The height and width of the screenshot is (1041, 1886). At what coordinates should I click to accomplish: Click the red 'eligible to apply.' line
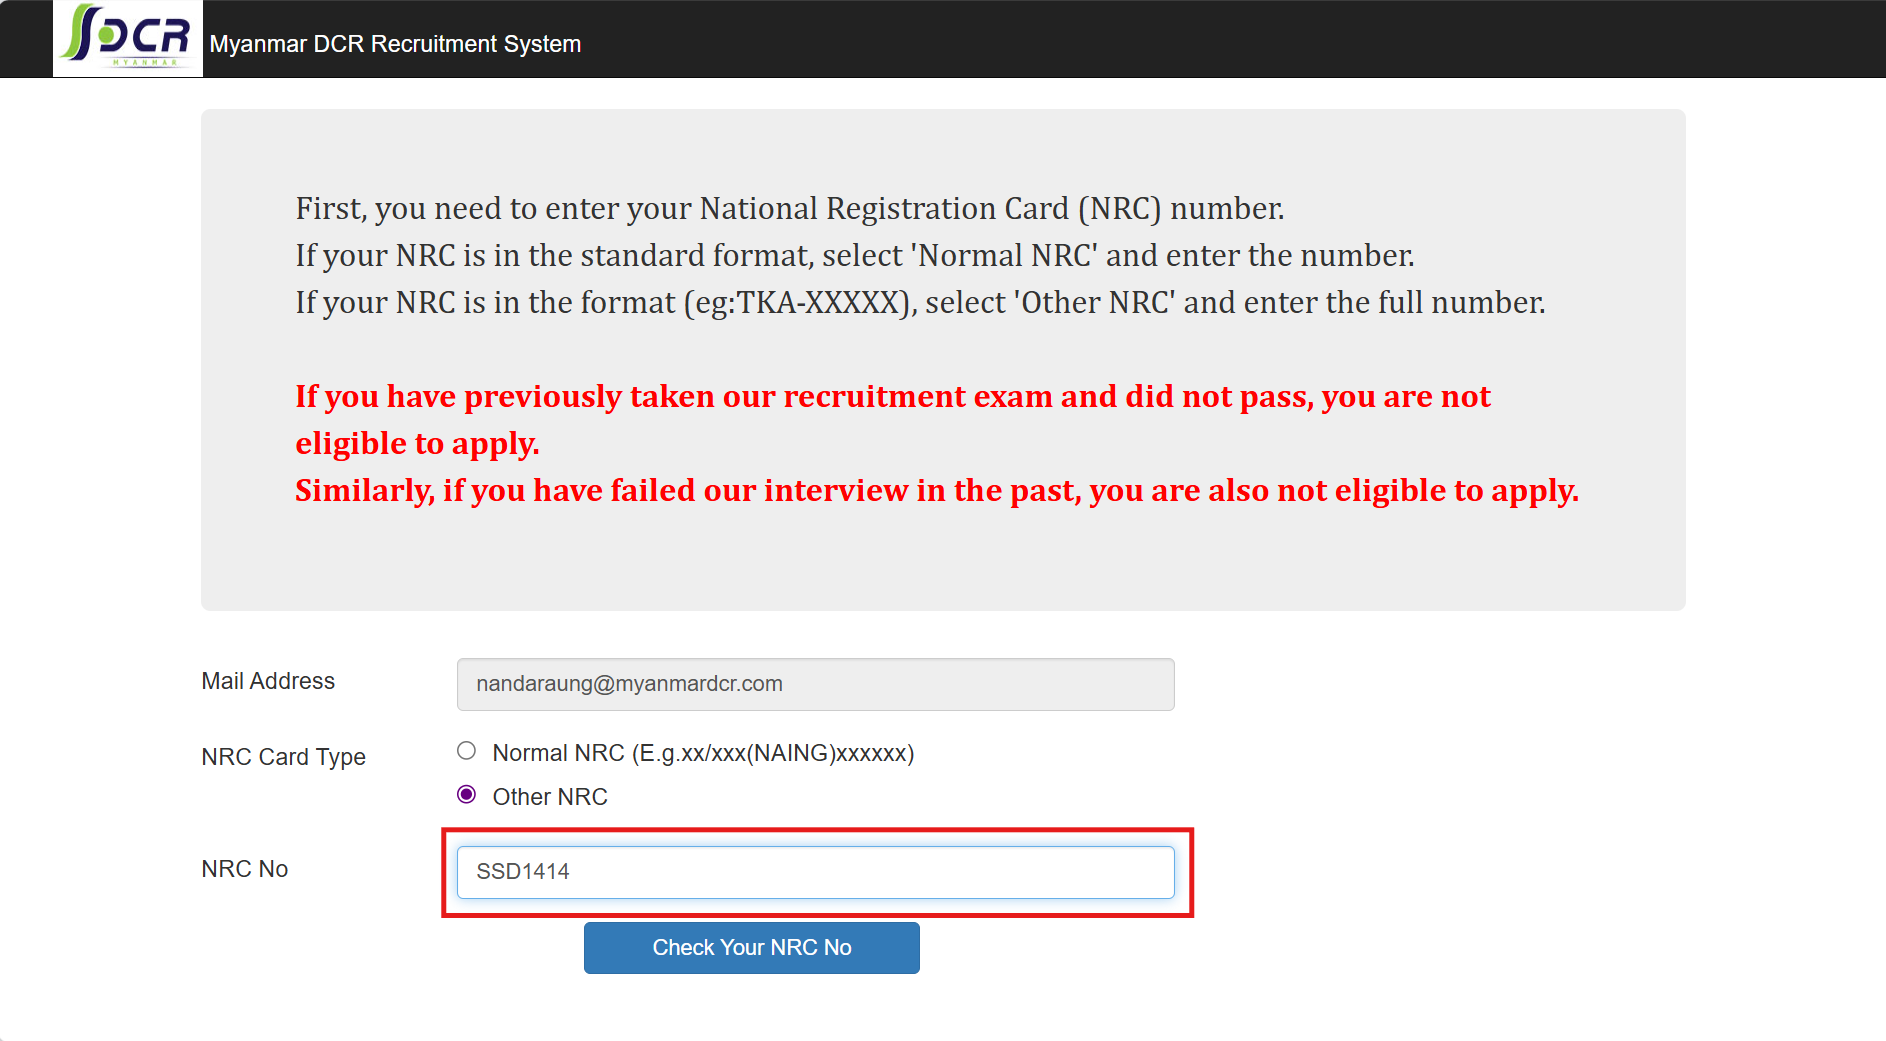pos(417,444)
